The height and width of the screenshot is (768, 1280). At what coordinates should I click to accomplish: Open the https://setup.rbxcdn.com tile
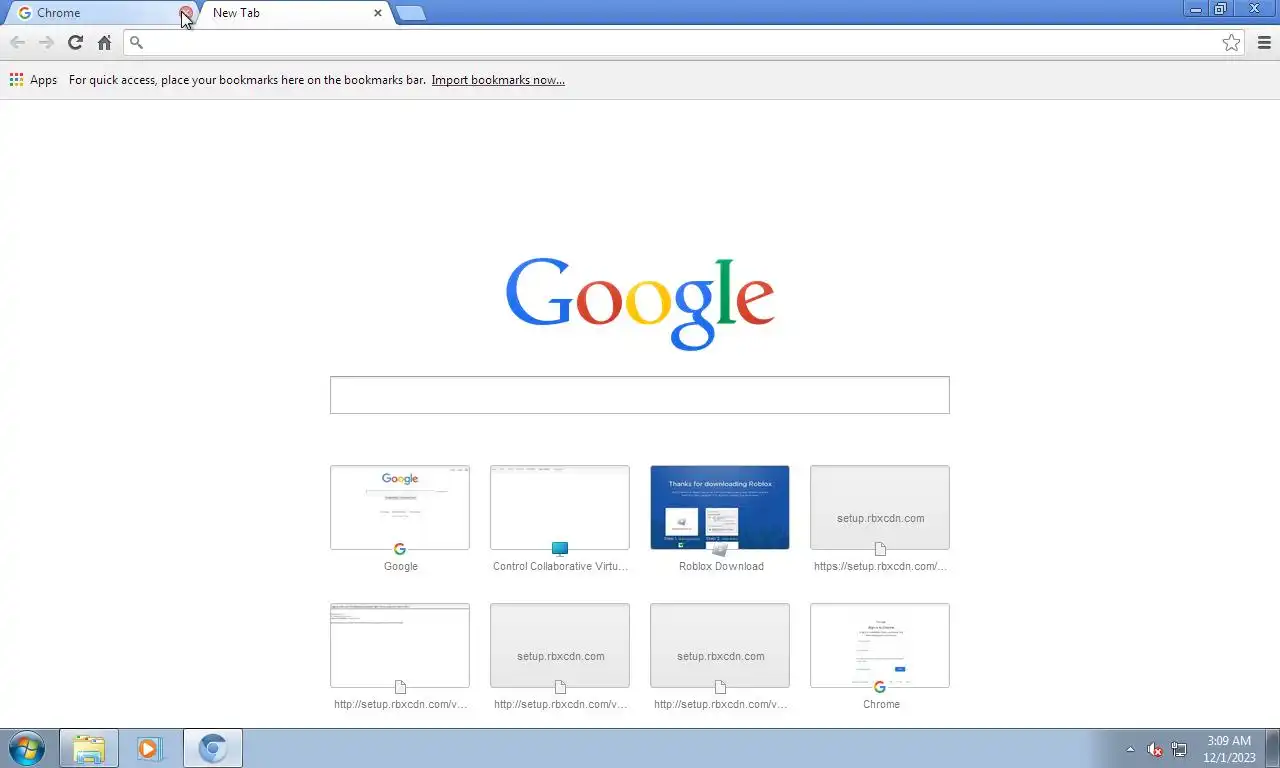coord(880,507)
